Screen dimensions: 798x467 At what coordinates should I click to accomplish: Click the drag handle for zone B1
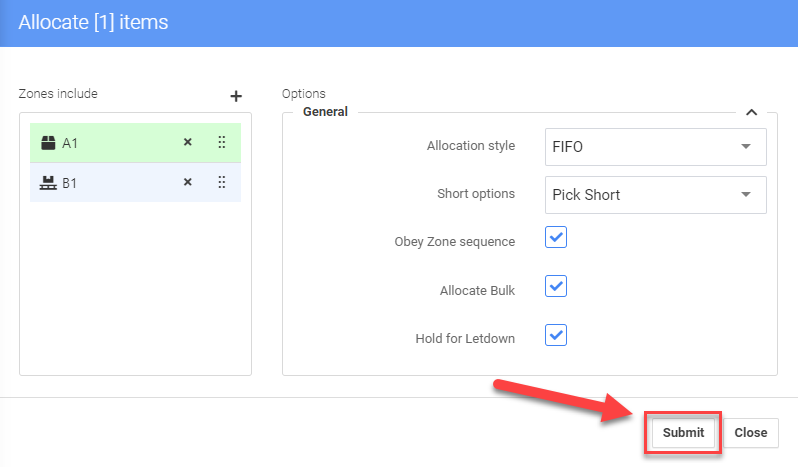(x=221, y=183)
